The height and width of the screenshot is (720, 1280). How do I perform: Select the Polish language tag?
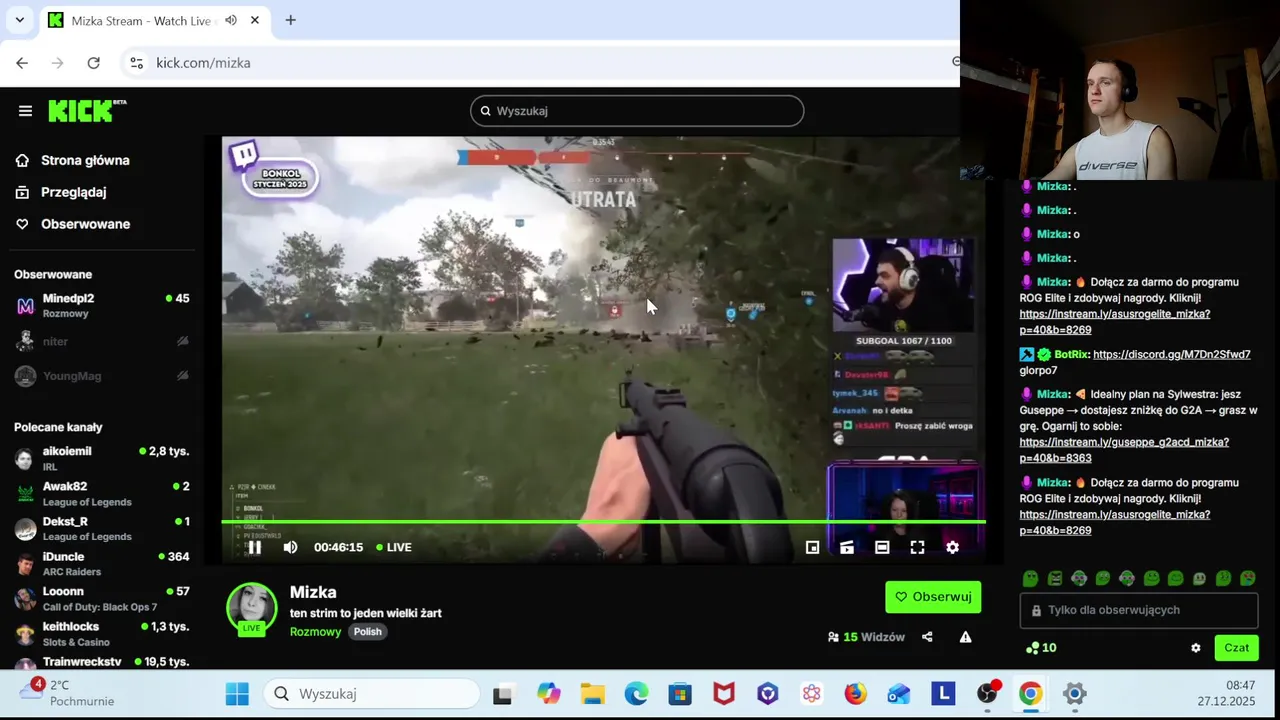click(x=367, y=632)
